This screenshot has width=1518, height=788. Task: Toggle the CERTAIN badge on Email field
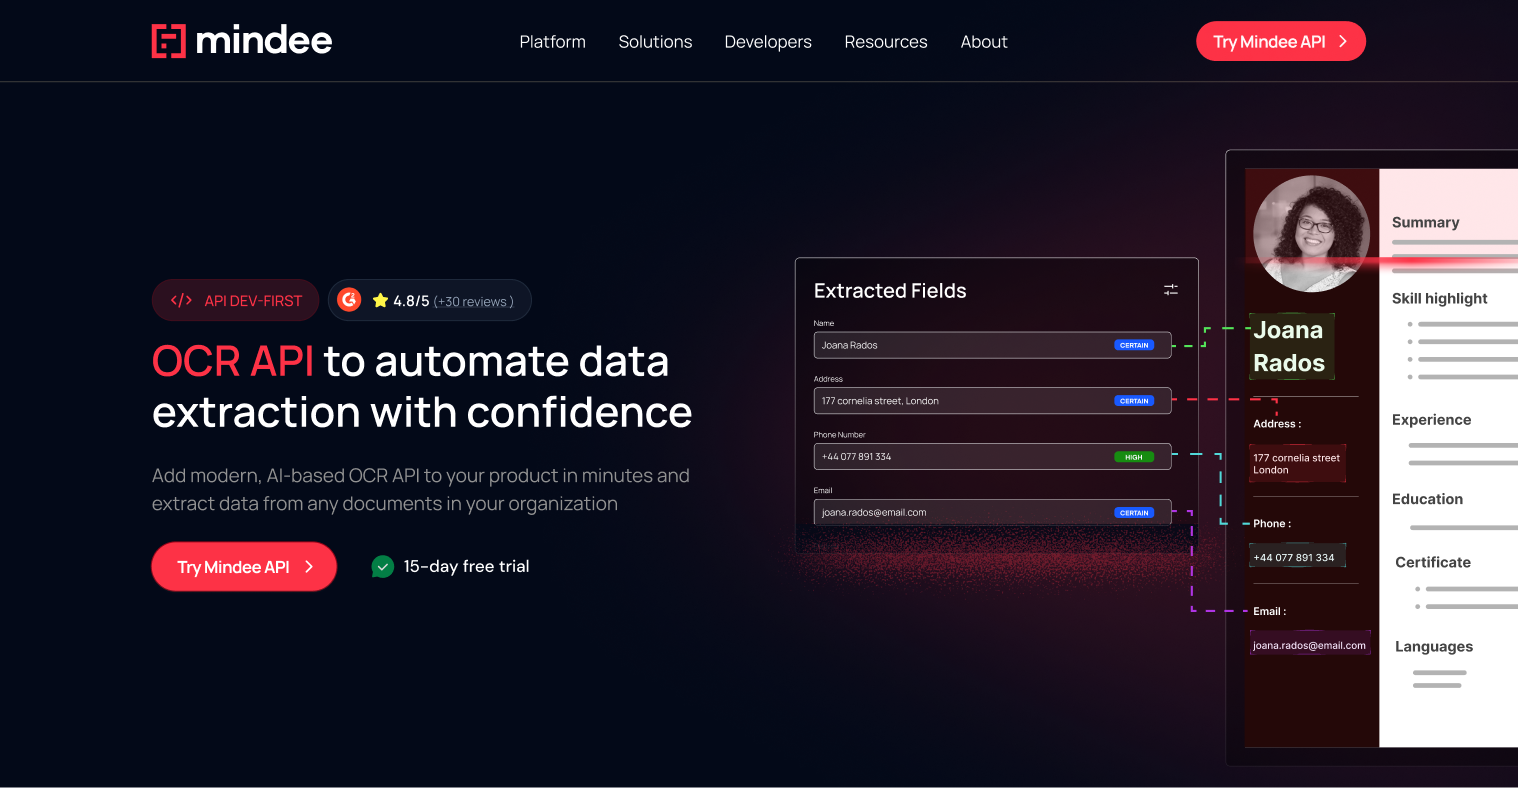[x=1134, y=512]
